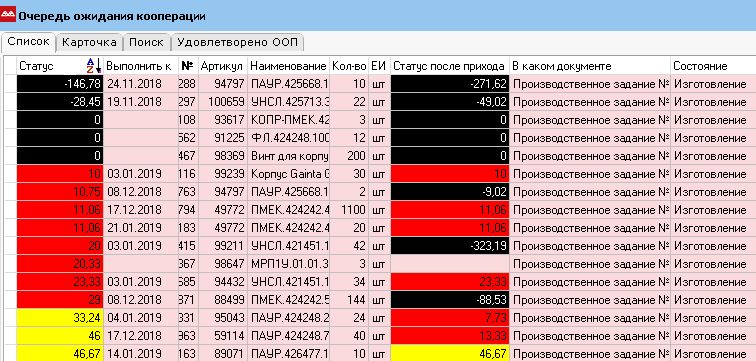Click the application icon in title bar

click(x=8, y=15)
